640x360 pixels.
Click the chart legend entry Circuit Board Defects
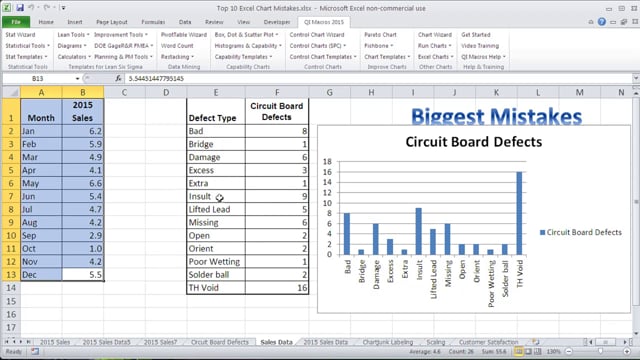click(581, 232)
